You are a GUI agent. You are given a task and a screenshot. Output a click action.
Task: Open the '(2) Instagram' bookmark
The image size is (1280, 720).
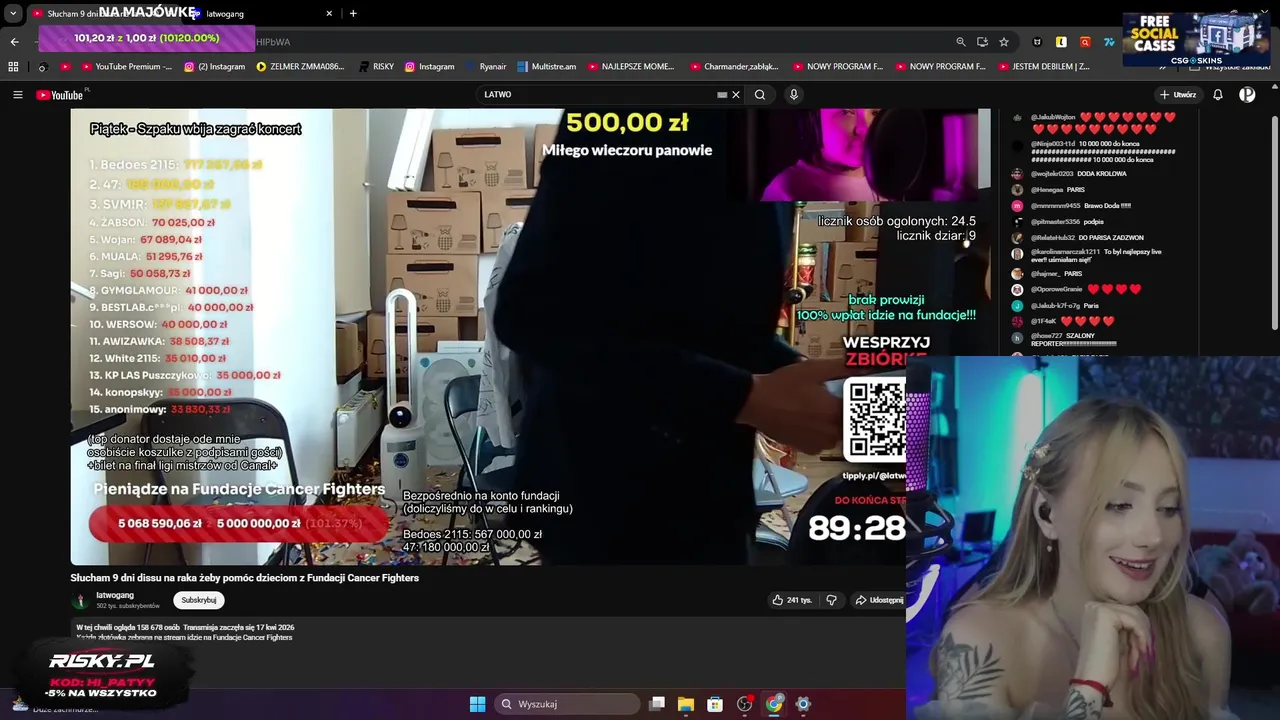213,66
